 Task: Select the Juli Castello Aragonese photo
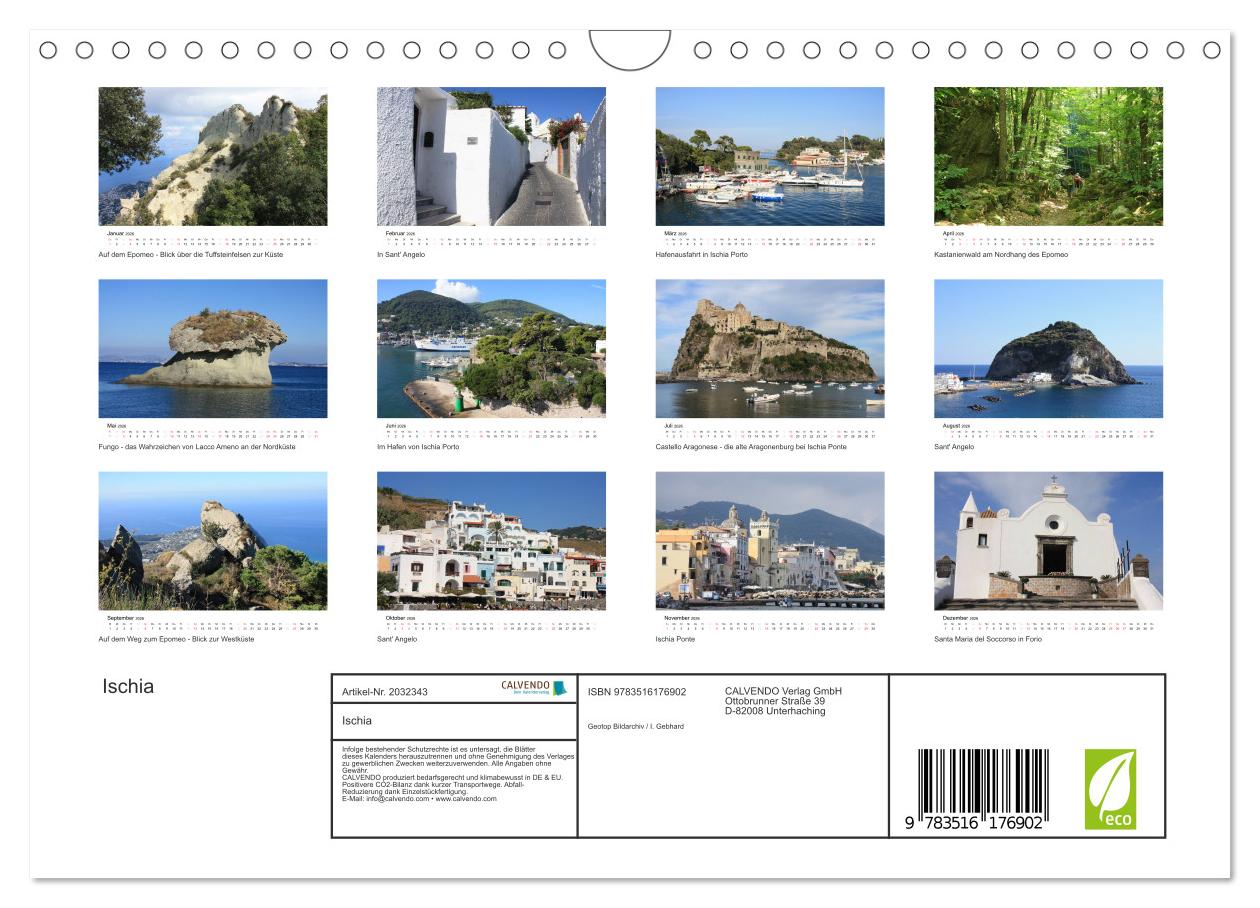[x=770, y=348]
